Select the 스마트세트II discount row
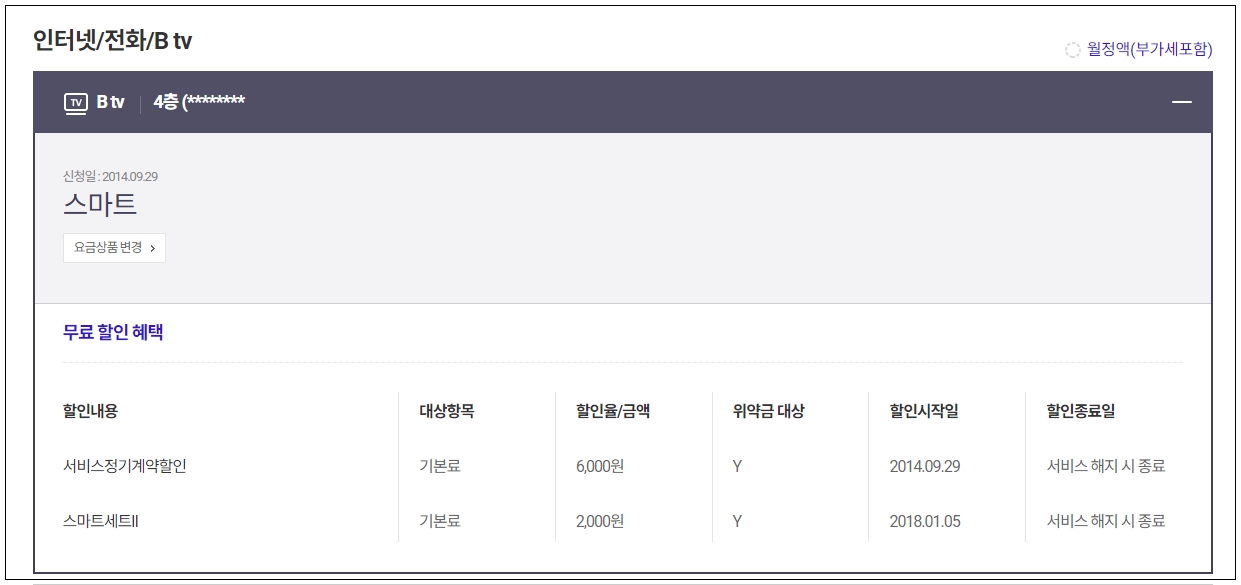1241x585 pixels. 101,521
